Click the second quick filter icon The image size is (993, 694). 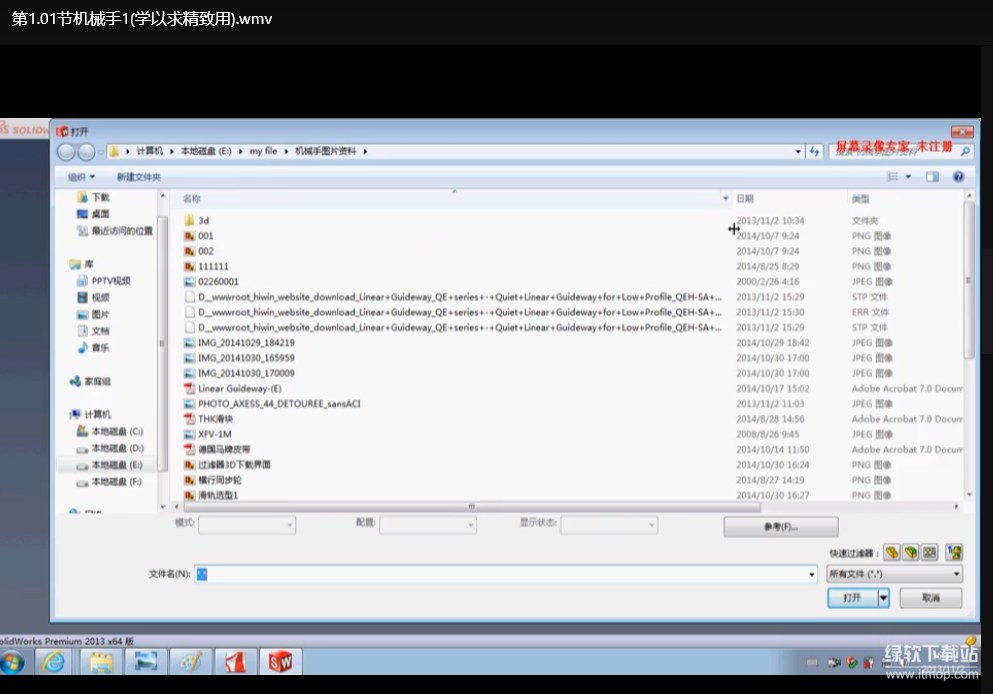point(911,552)
